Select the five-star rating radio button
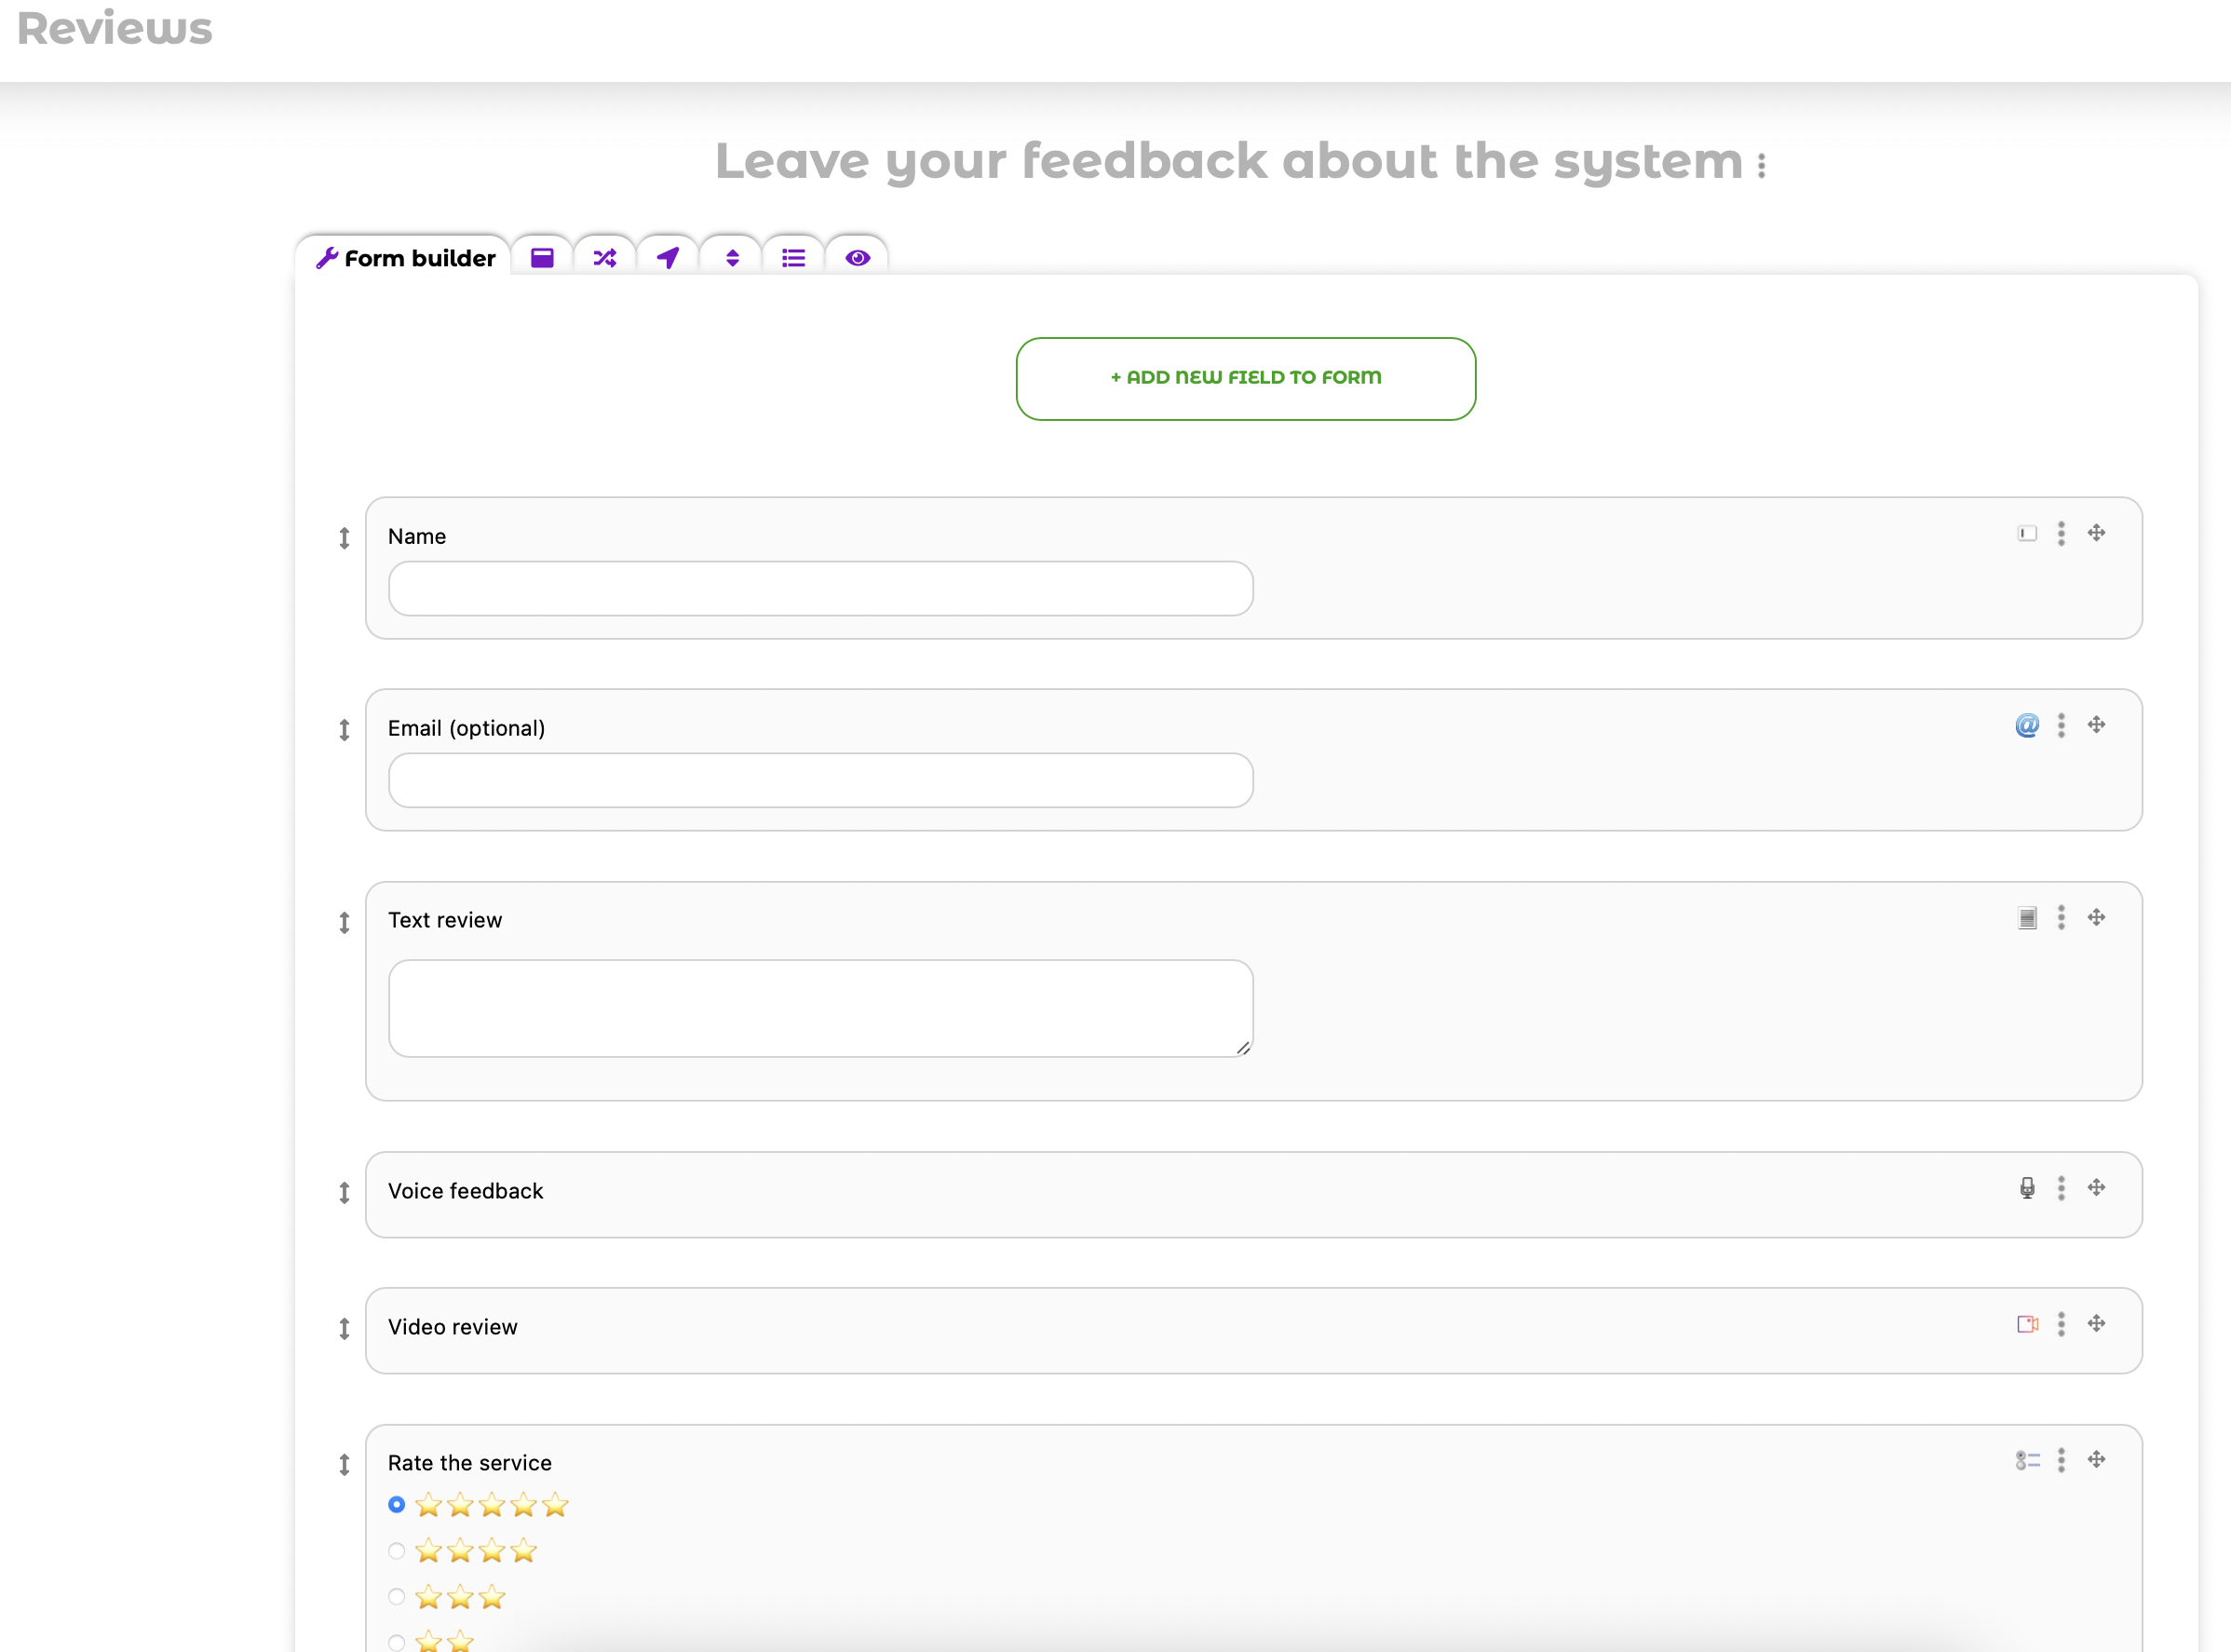 click(x=397, y=1504)
